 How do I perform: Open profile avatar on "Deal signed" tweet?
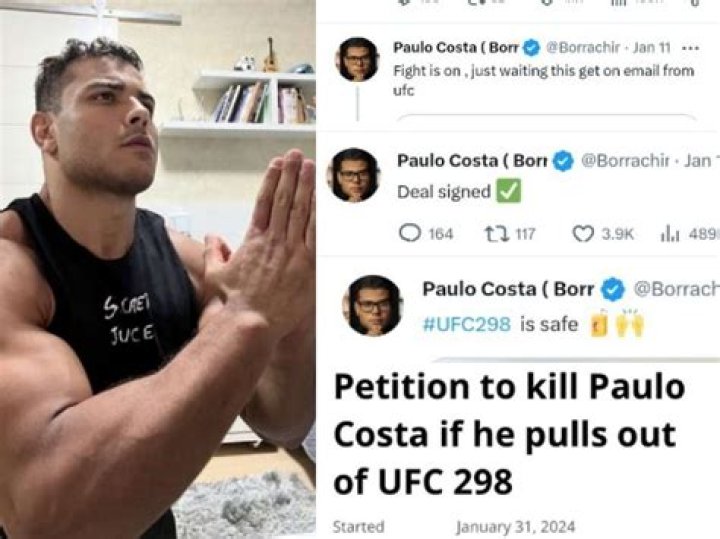(356, 174)
